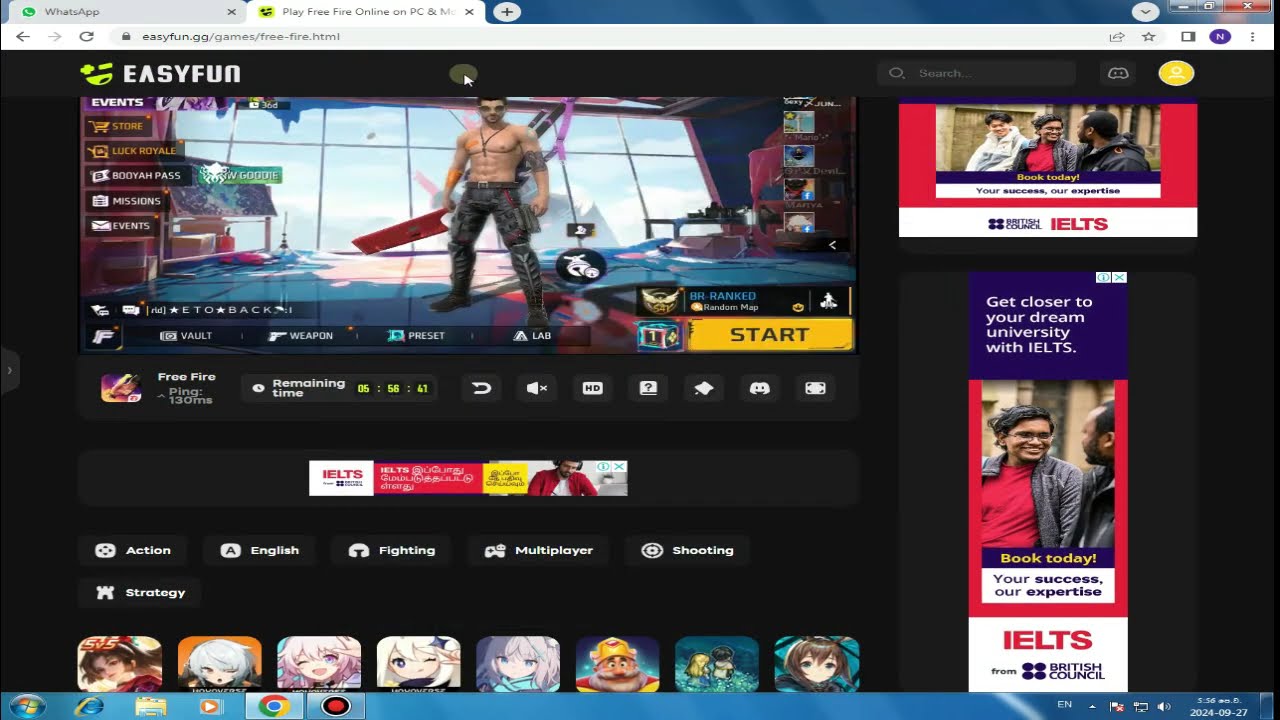Close the IELTS banner ad below game
1280x720 pixels.
pos(619,467)
